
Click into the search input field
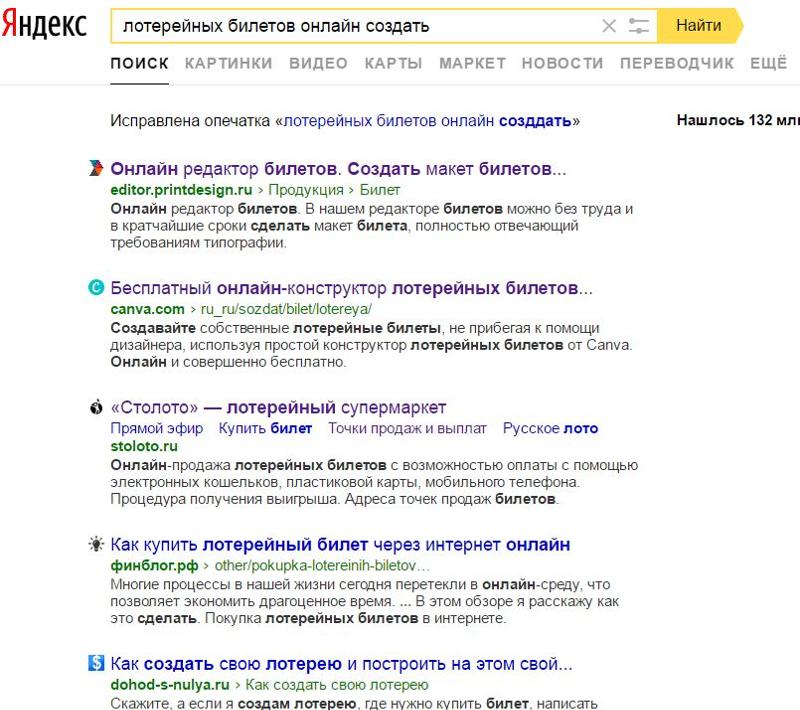[357, 26]
